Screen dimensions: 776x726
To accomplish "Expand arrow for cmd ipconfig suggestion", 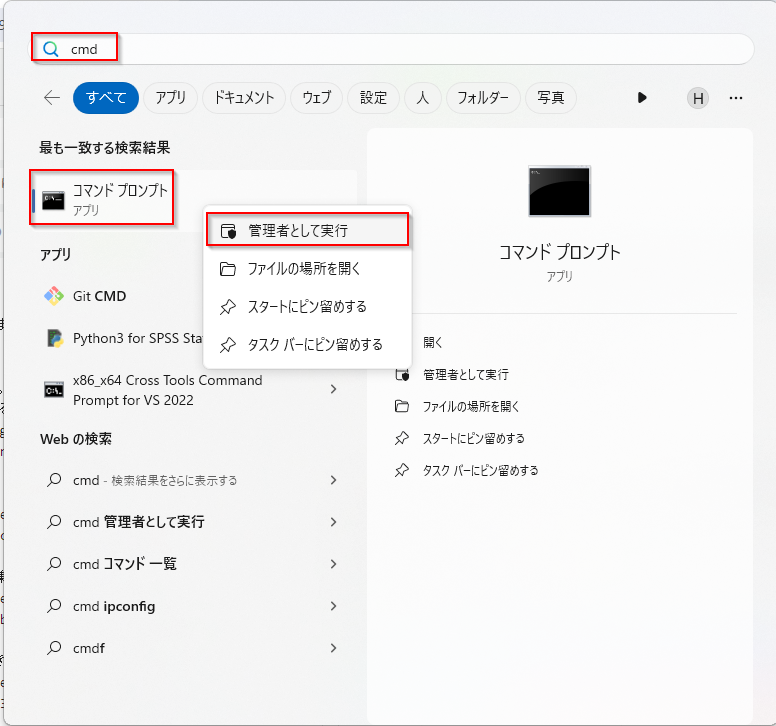I will click(x=334, y=606).
